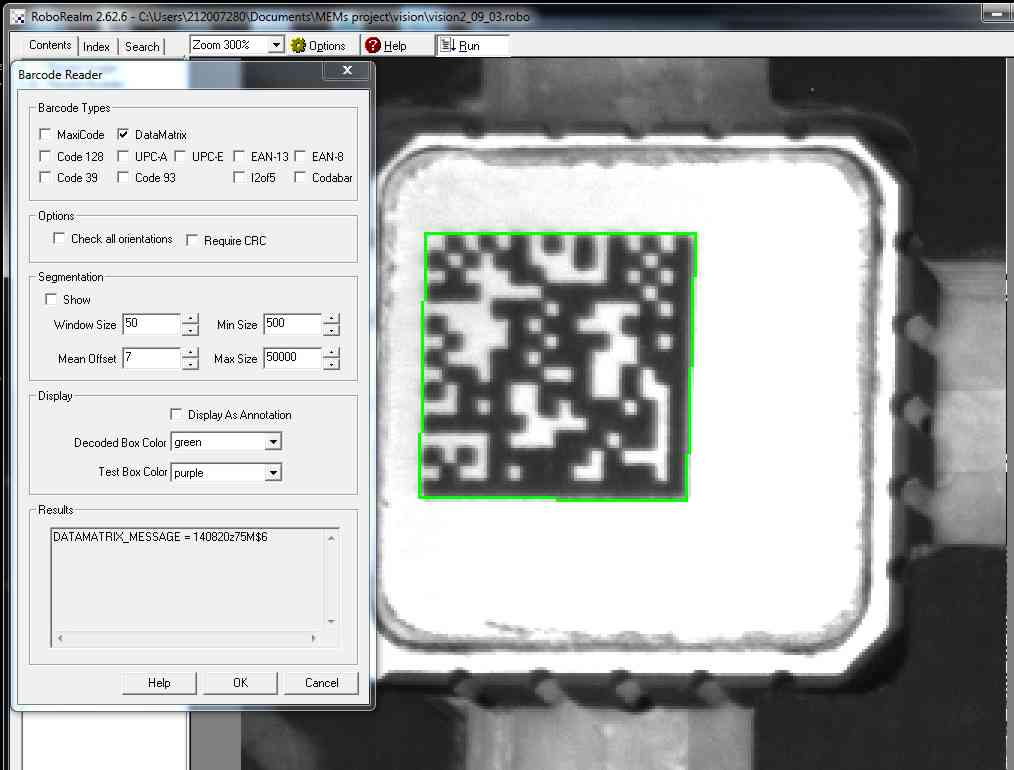The image size is (1014, 770).
Task: Decrease Mean Offset with down arrow
Action: click(190, 364)
